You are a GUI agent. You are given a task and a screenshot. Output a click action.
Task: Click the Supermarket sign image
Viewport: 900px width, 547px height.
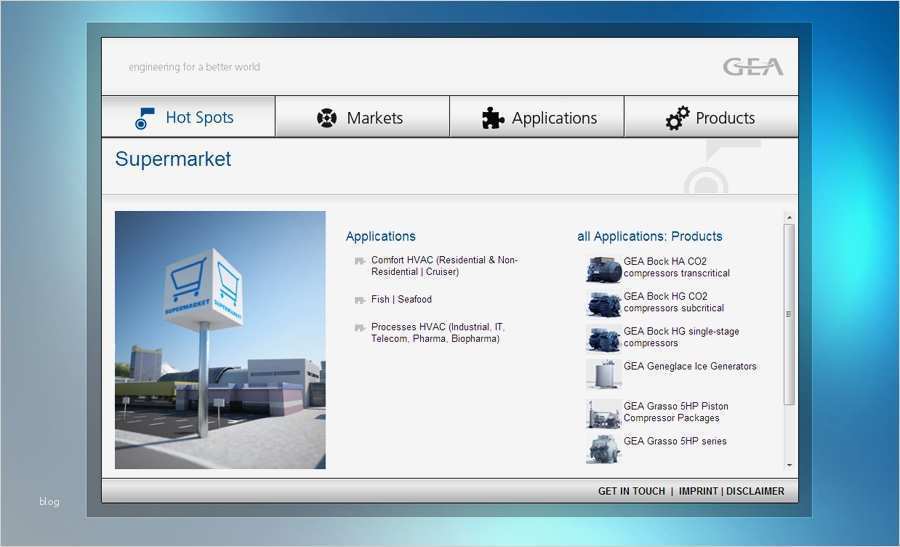220,340
